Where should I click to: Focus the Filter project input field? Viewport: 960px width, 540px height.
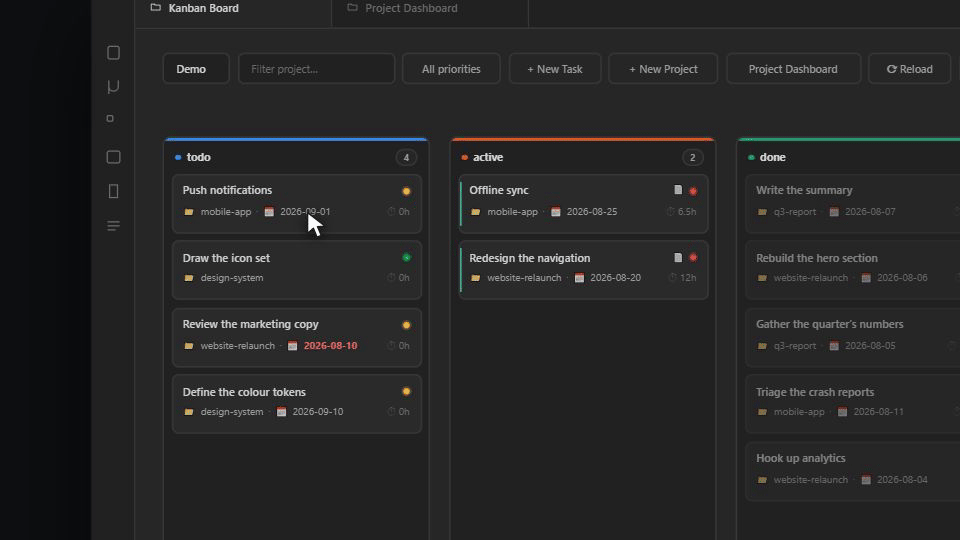pos(317,69)
